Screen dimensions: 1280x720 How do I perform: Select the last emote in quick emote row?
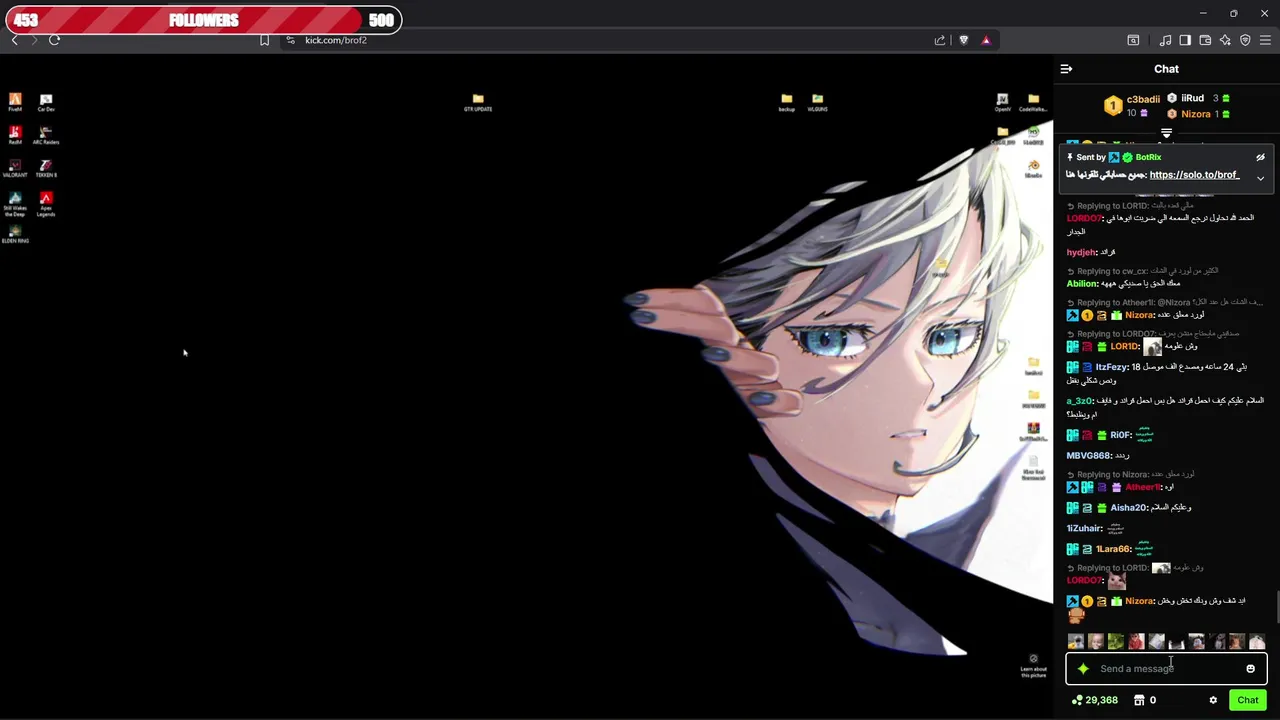click(1257, 642)
